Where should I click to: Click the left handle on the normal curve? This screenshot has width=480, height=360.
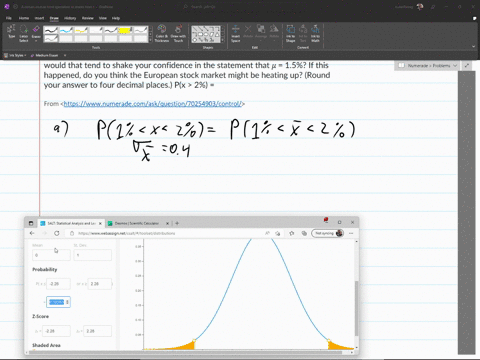click(x=194, y=340)
